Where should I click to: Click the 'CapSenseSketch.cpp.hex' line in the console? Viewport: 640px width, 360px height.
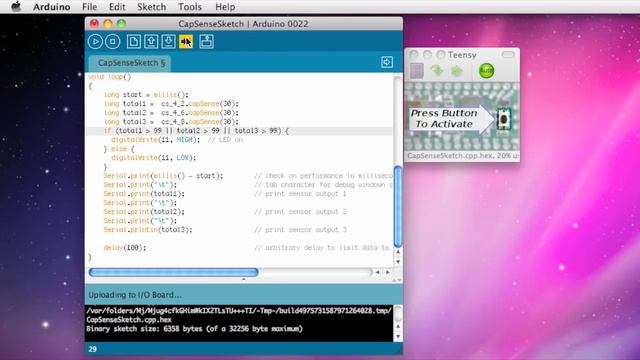coord(129,320)
